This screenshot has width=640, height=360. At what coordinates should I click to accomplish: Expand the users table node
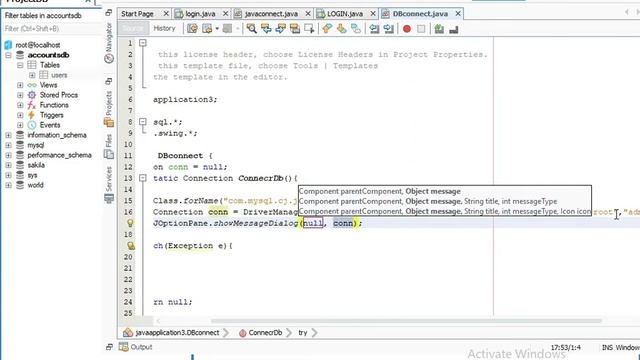click(32, 75)
